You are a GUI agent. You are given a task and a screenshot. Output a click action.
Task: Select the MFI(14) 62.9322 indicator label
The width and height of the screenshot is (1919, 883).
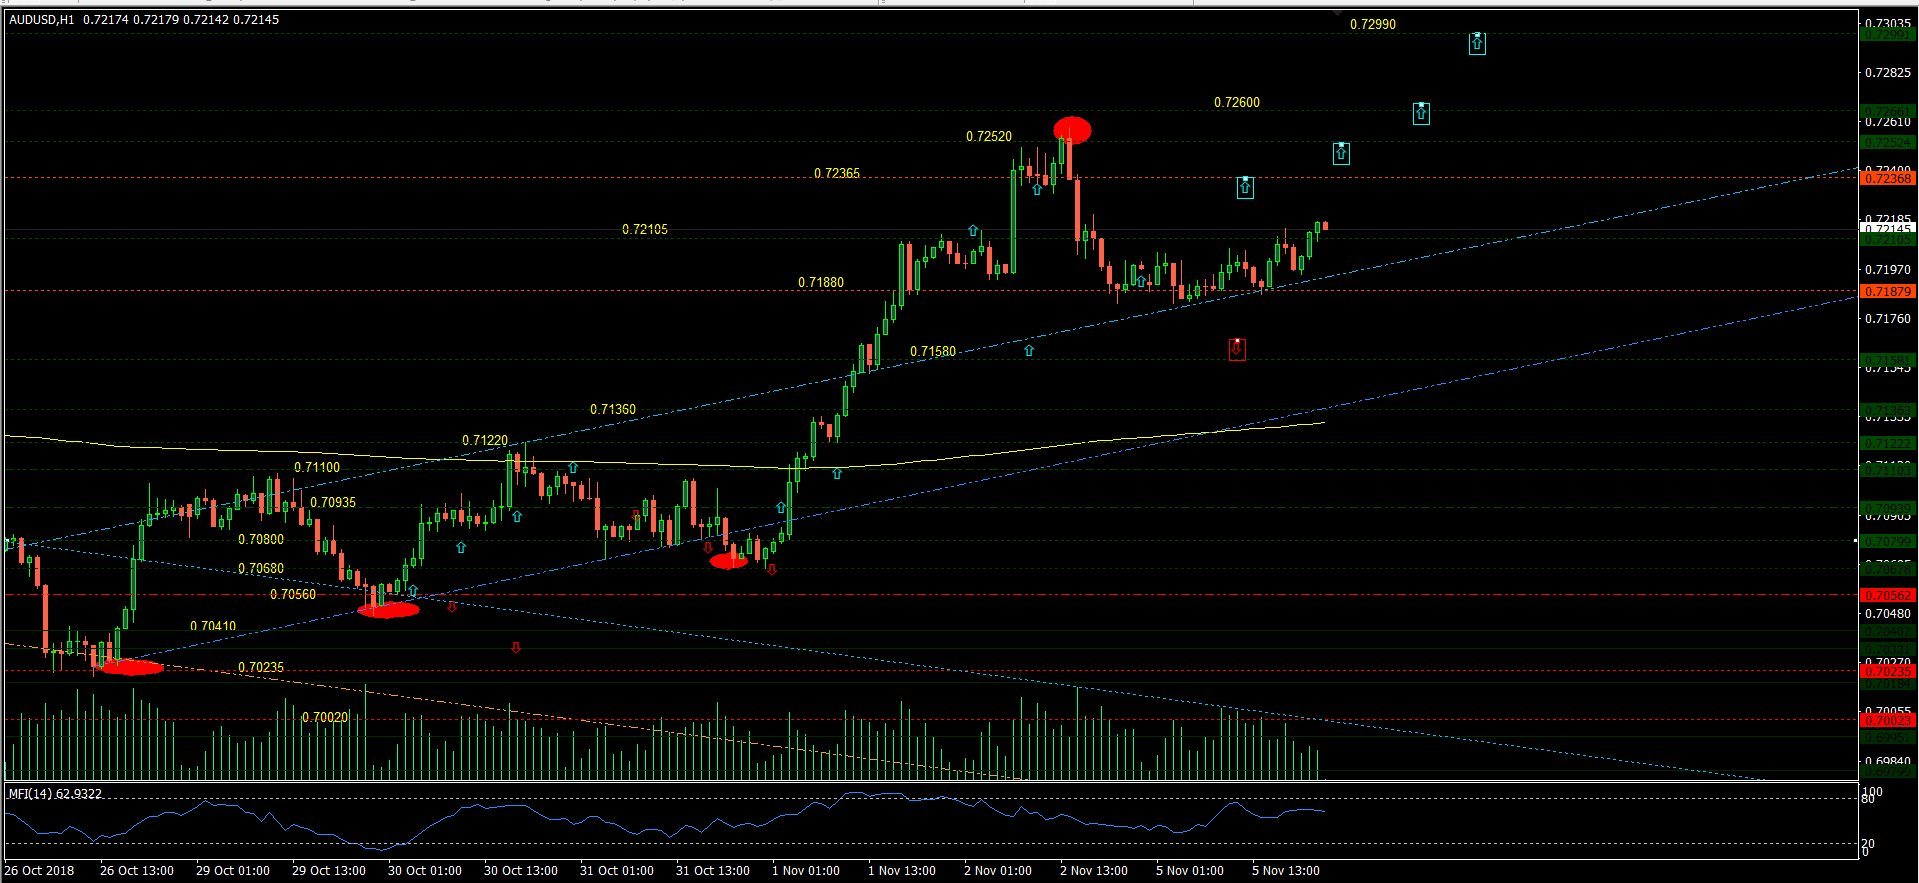(x=55, y=794)
